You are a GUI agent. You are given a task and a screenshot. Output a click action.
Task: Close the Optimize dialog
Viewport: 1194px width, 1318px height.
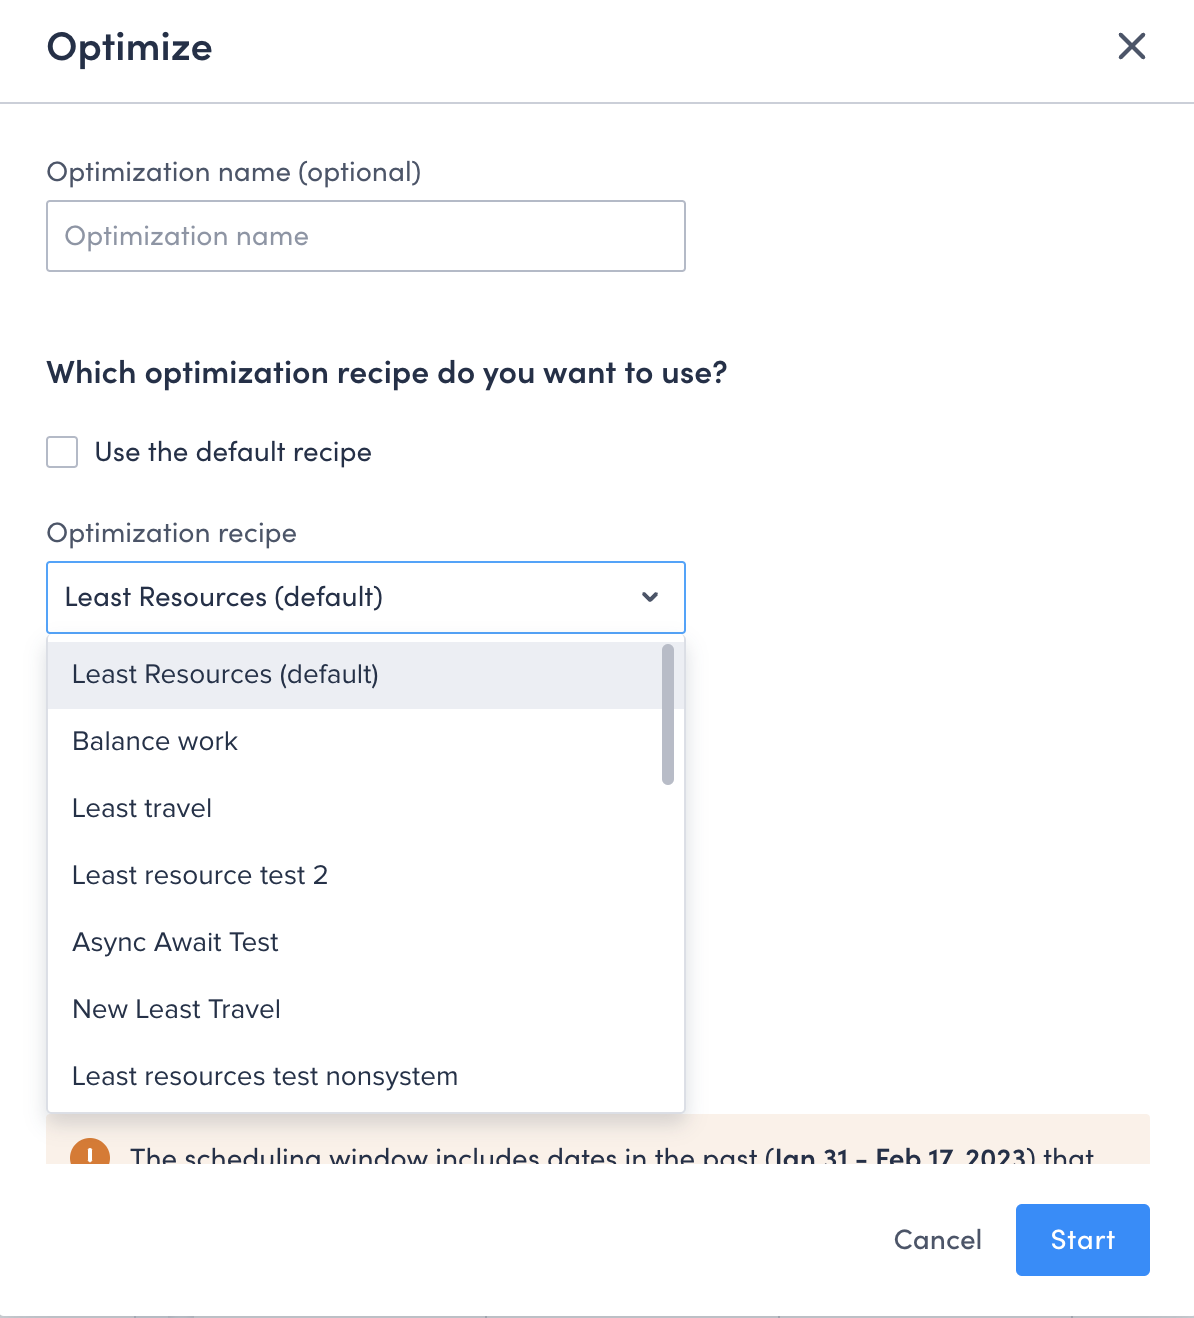click(1131, 46)
